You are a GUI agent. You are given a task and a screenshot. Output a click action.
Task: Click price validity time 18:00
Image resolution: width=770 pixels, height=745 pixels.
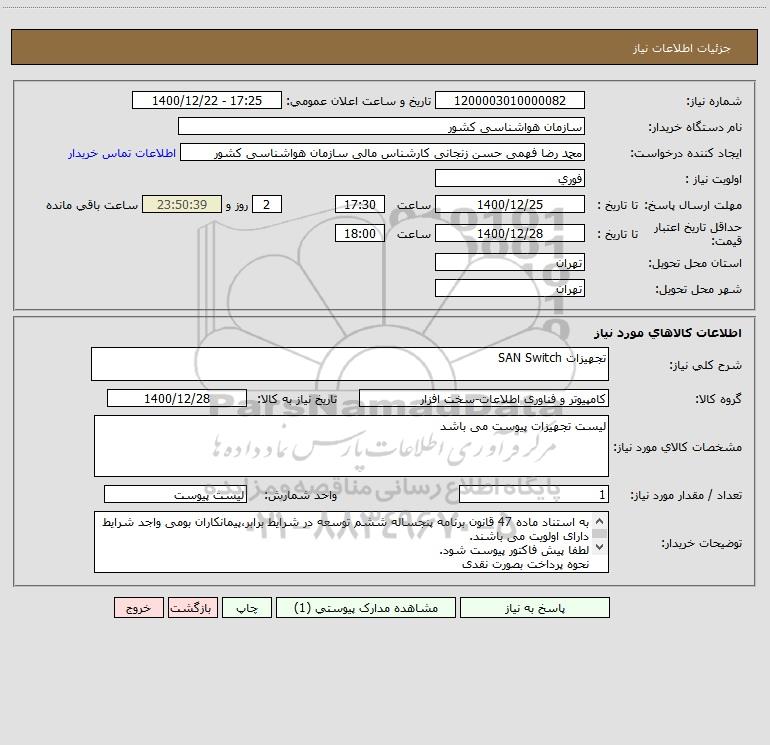click(359, 233)
